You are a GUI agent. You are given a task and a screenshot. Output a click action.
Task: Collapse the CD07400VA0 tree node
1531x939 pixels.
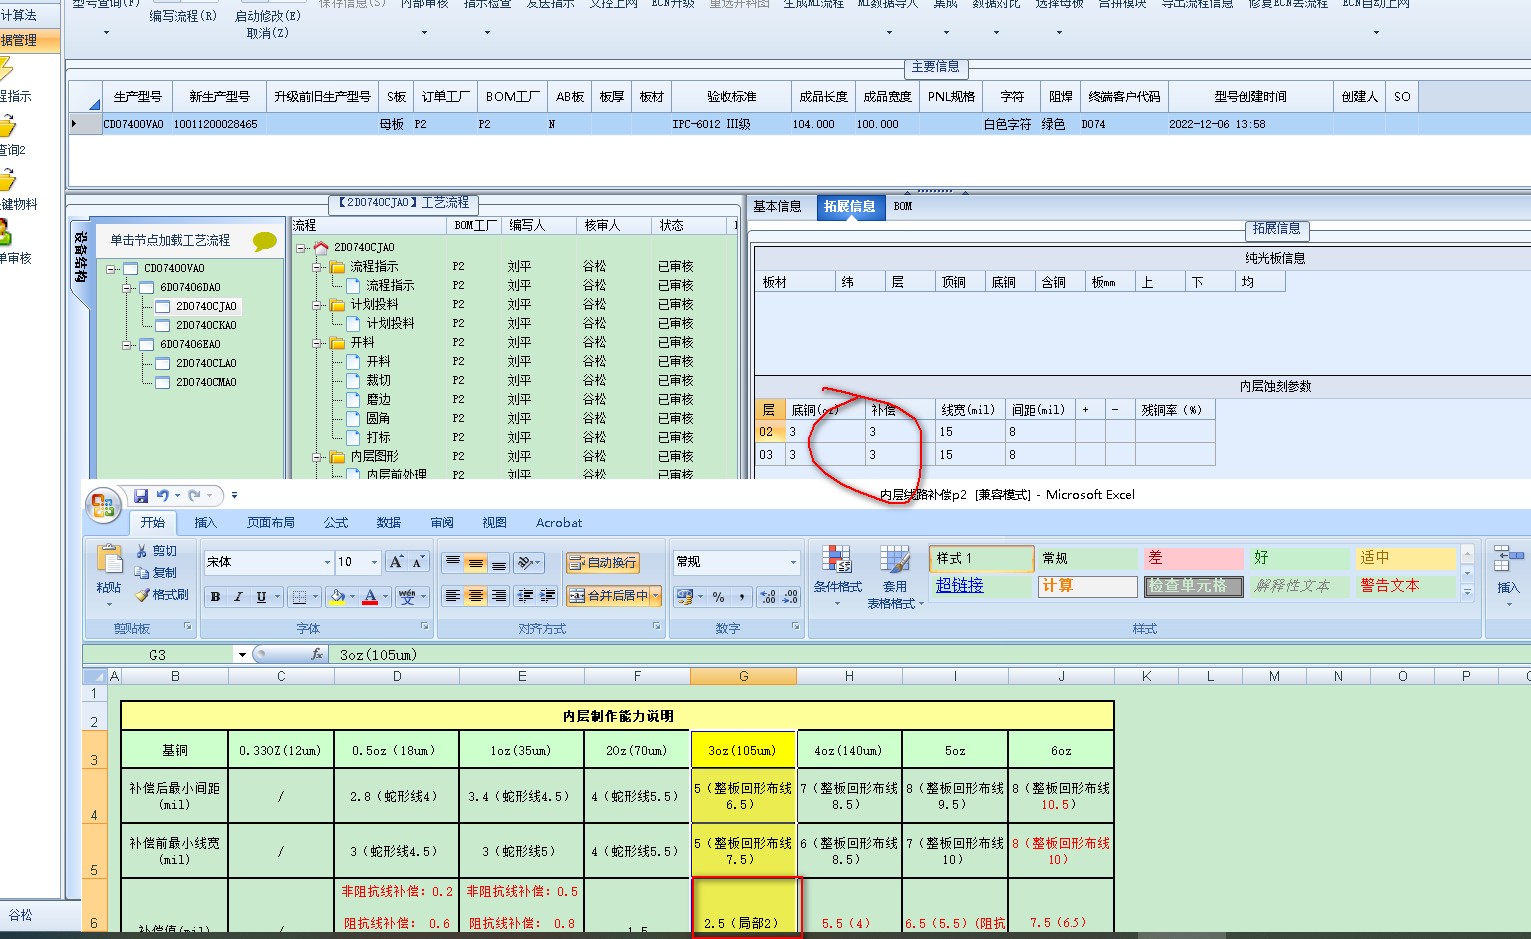point(113,268)
